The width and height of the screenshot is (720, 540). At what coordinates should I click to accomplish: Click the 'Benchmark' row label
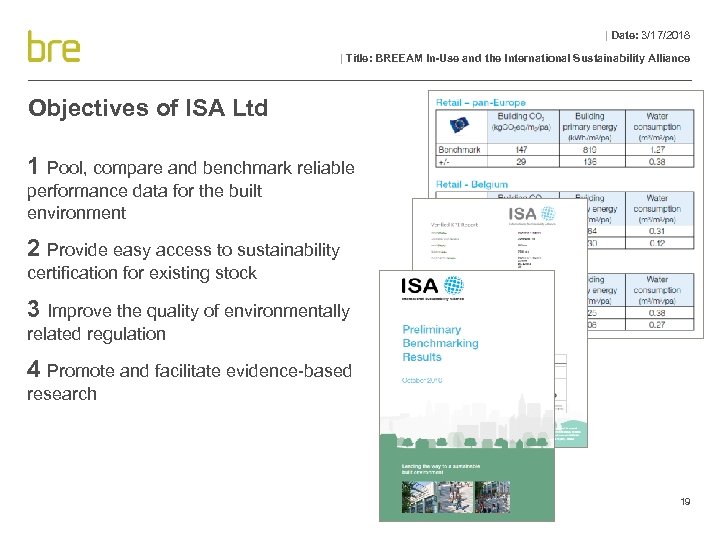(459, 150)
